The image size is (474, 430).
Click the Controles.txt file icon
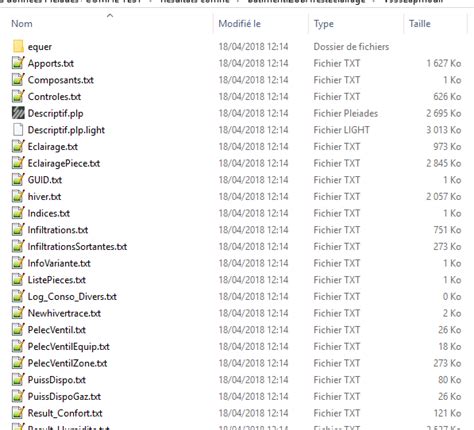click(18, 96)
